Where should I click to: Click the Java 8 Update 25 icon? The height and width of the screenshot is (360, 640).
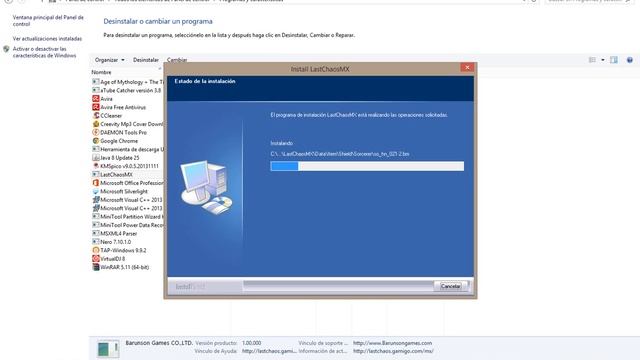(96, 158)
